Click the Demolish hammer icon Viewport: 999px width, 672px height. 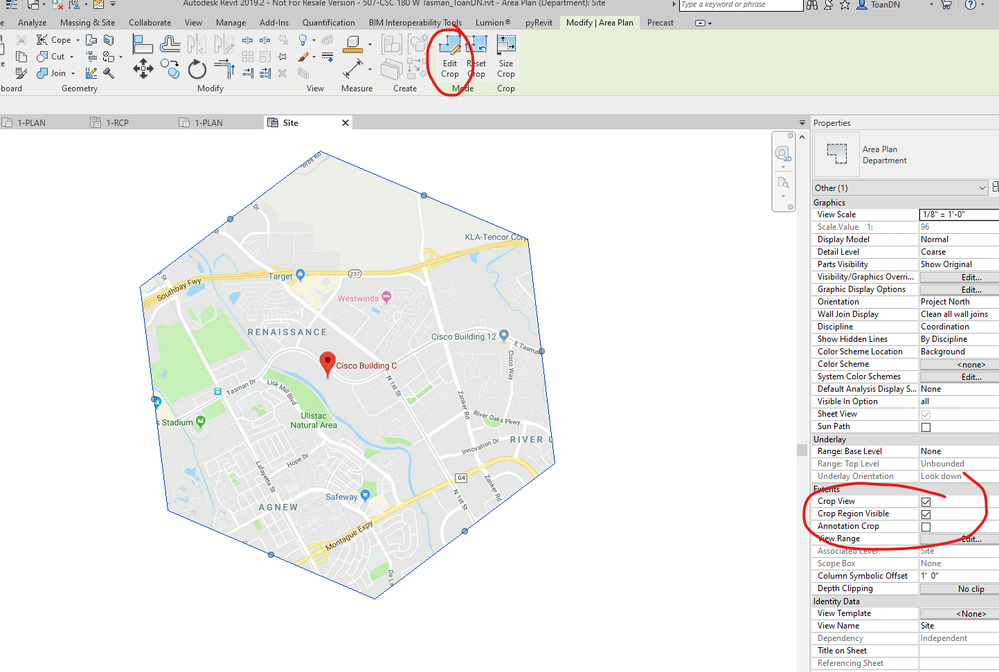tap(109, 73)
